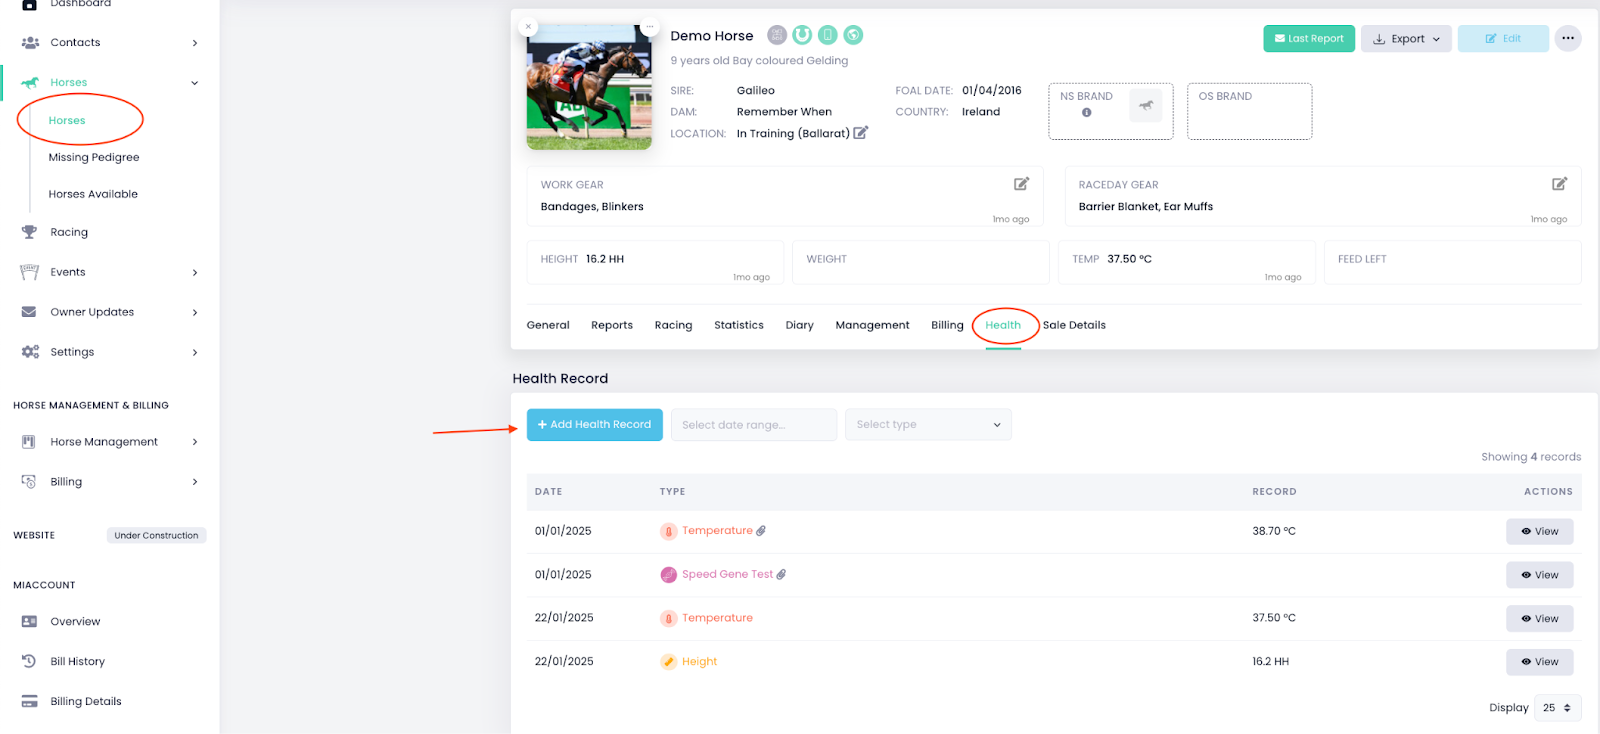This screenshot has width=1600, height=734.
Task: View the 38.70 °C Temperature record
Action: point(1539,531)
